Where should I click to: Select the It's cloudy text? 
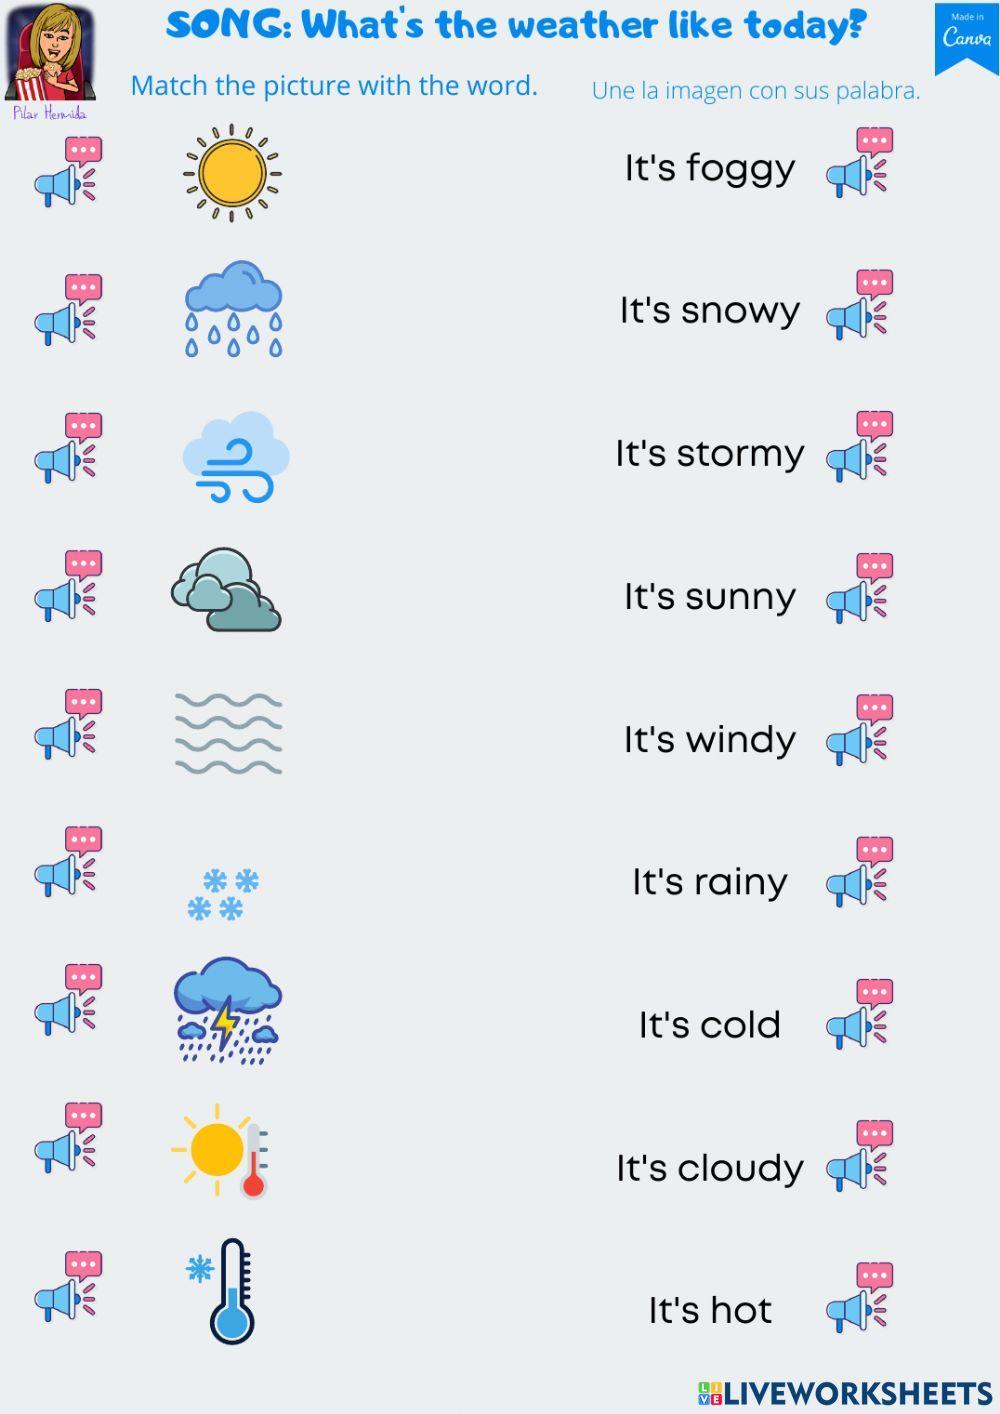[x=710, y=1168]
